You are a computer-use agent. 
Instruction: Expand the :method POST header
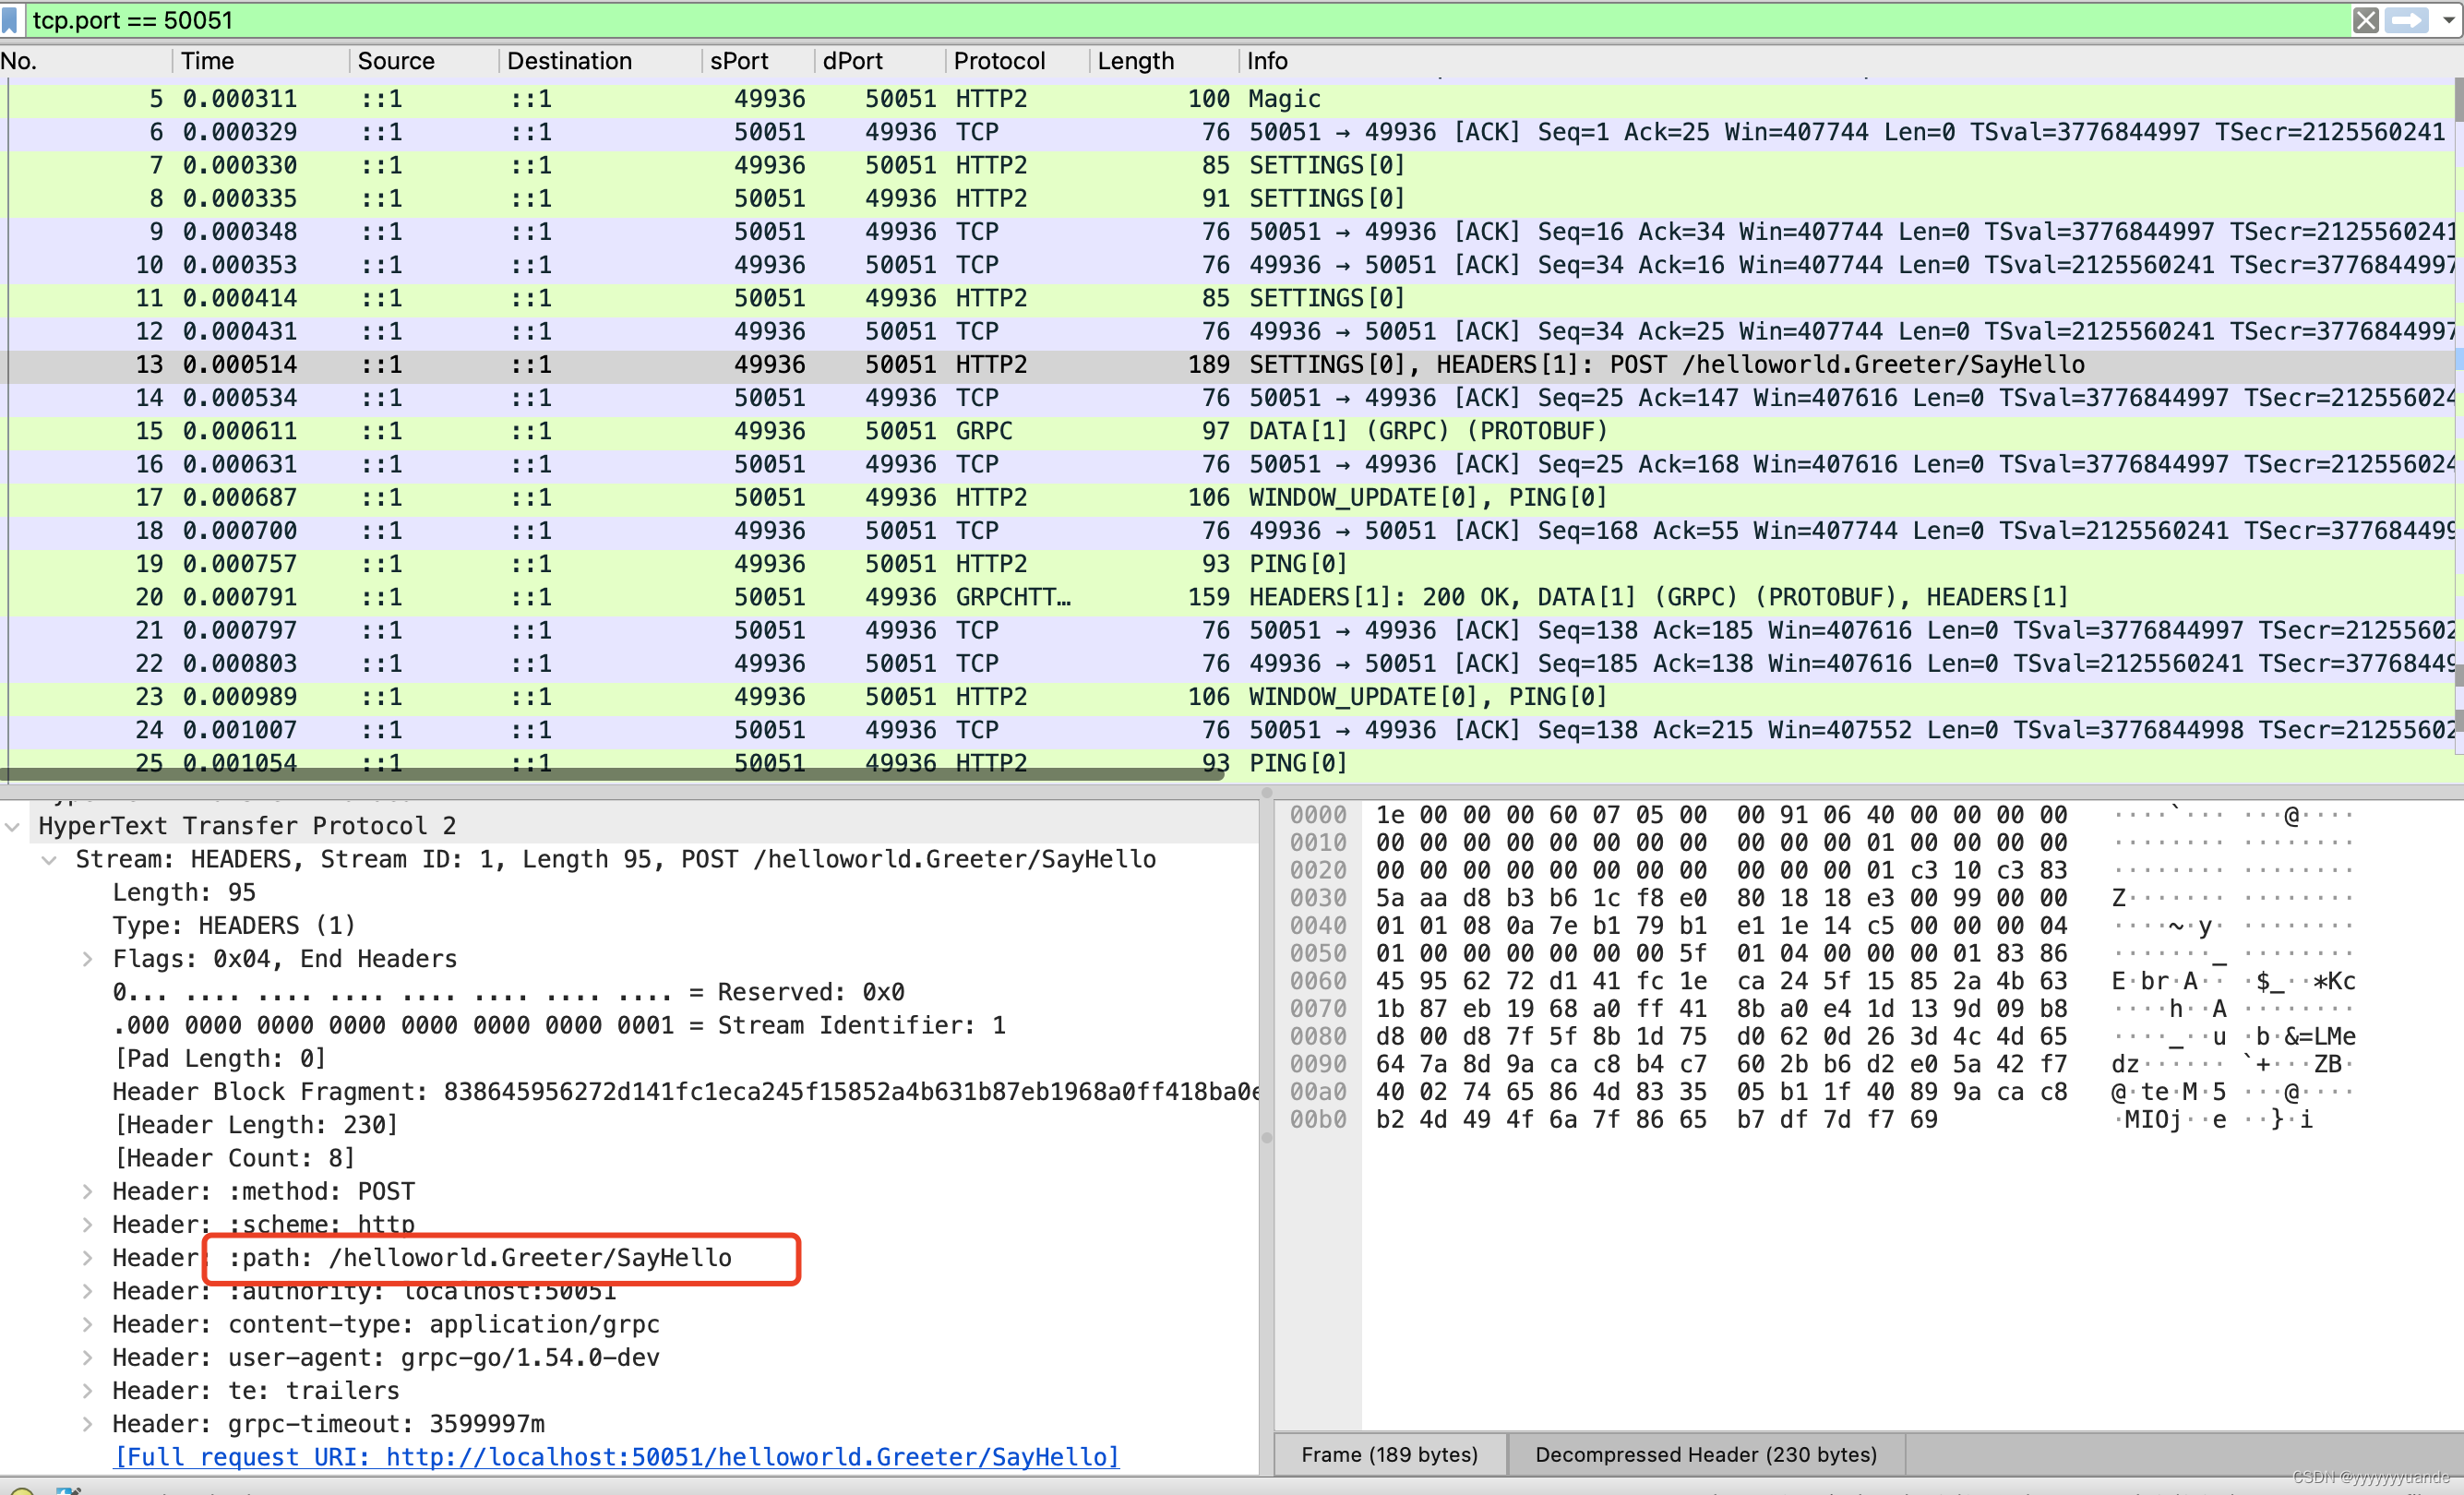tap(88, 1191)
